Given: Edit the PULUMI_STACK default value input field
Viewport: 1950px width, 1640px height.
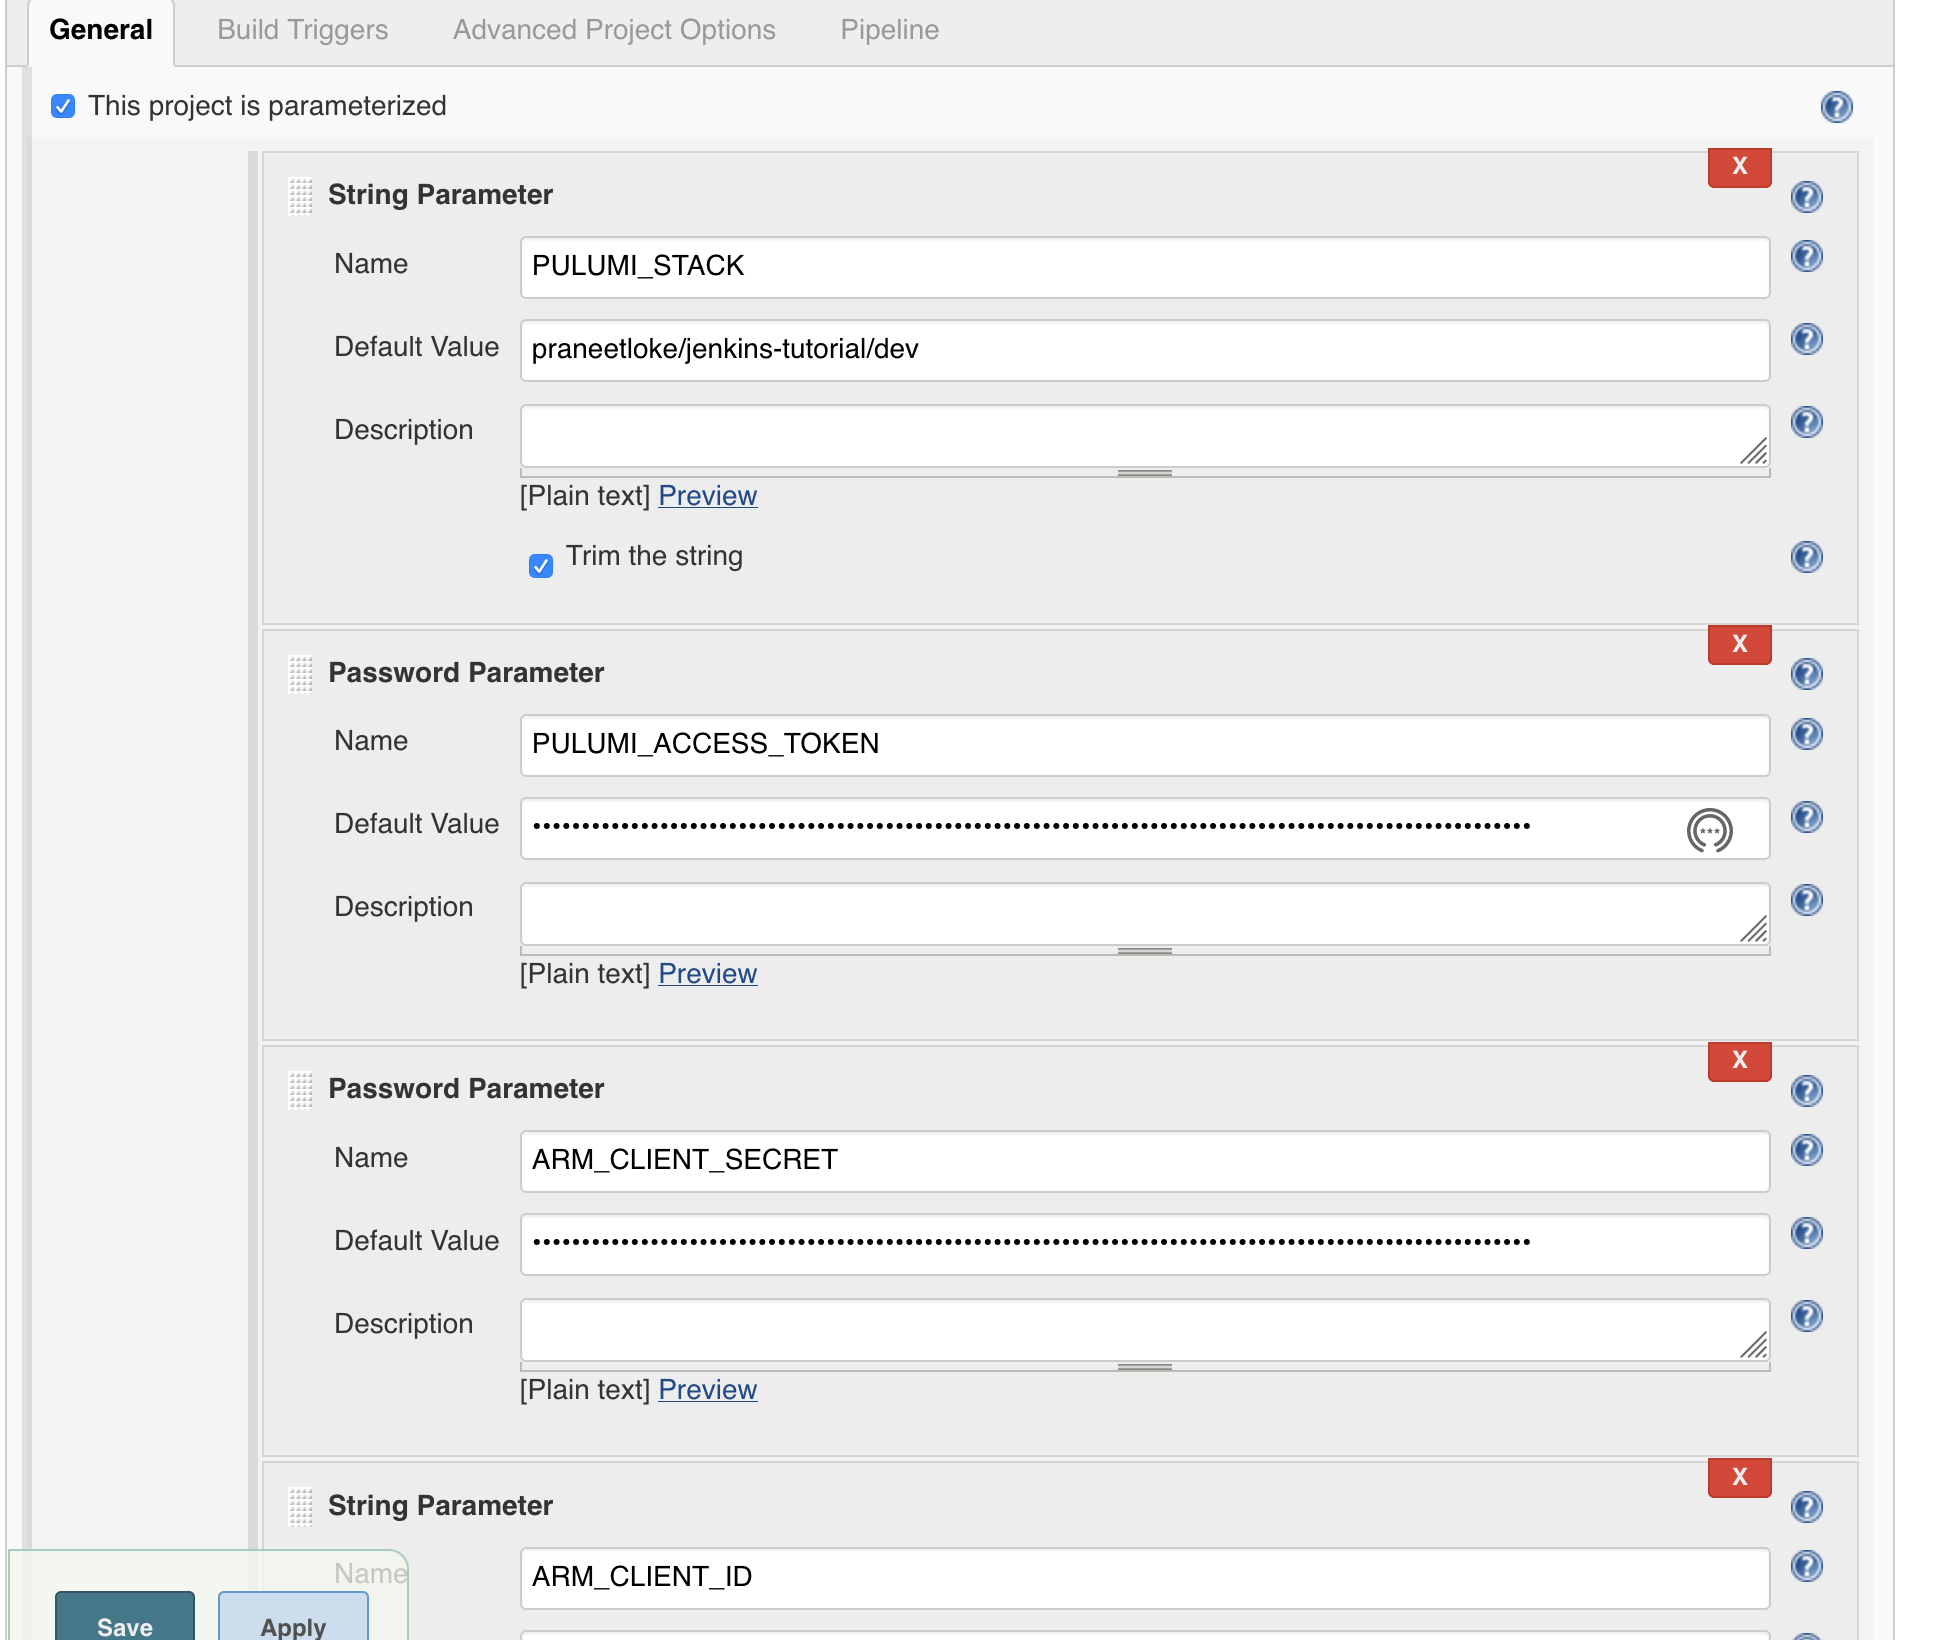Looking at the screenshot, I should click(1142, 348).
